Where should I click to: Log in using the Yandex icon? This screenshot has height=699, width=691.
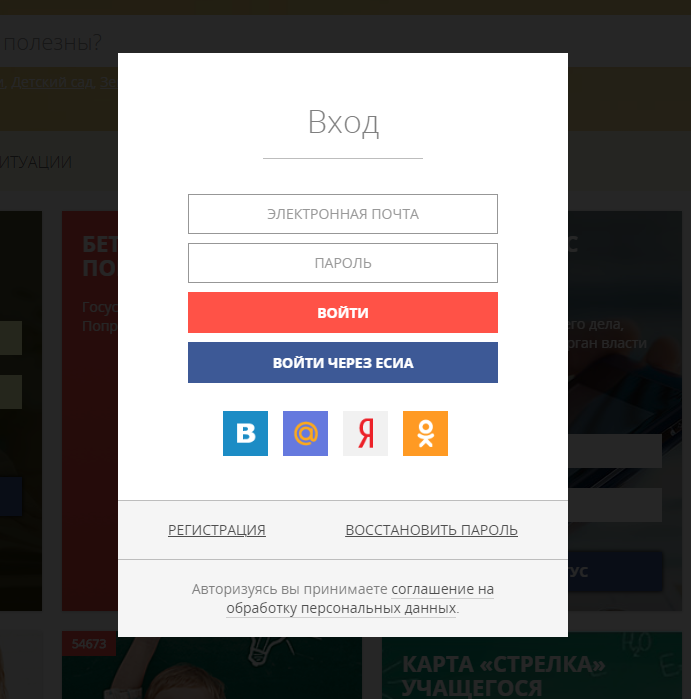[x=365, y=434]
